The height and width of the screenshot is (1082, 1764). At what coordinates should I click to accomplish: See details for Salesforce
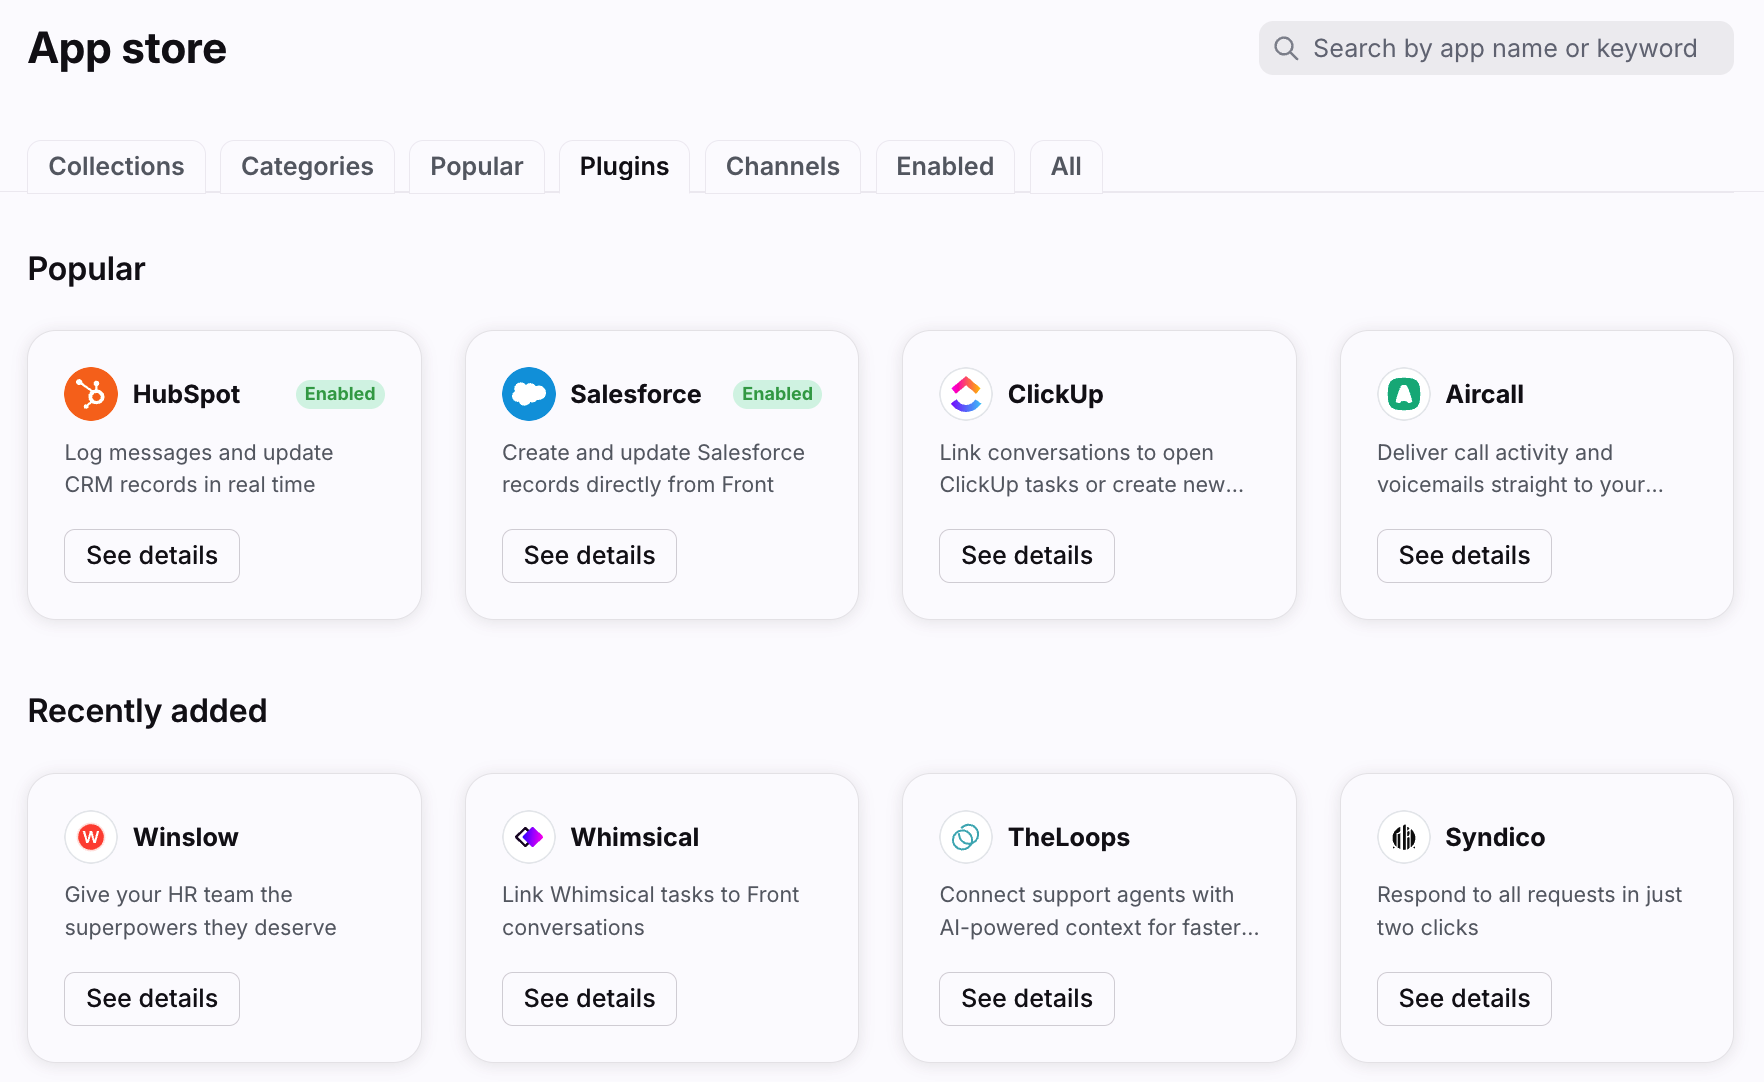589,556
